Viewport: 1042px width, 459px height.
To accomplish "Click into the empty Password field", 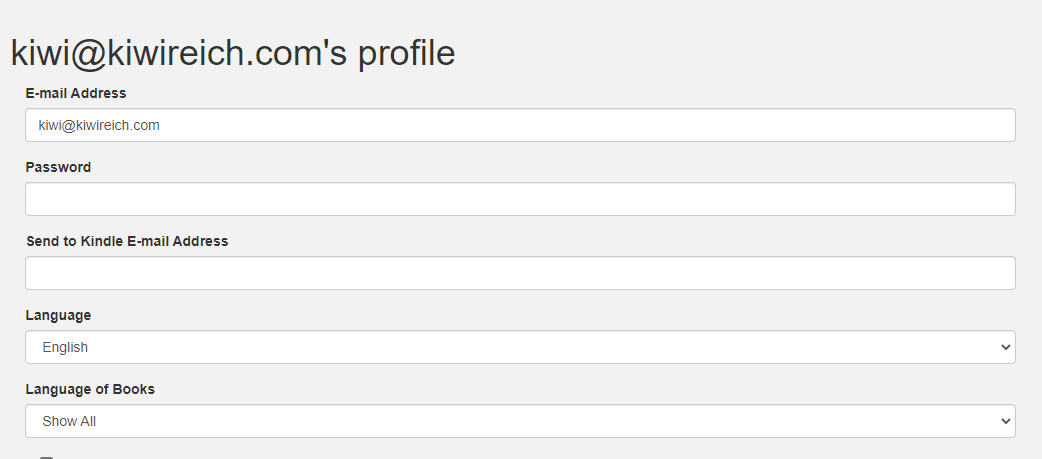I will (x=520, y=199).
